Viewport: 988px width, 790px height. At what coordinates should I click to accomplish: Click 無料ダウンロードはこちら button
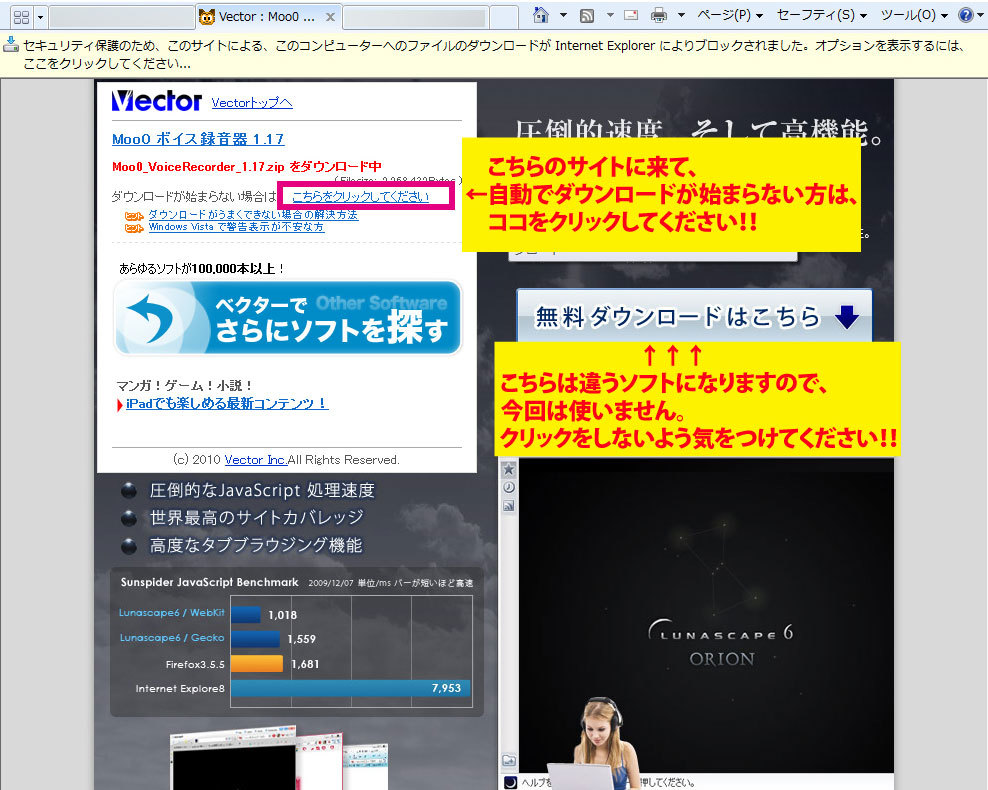pos(694,316)
